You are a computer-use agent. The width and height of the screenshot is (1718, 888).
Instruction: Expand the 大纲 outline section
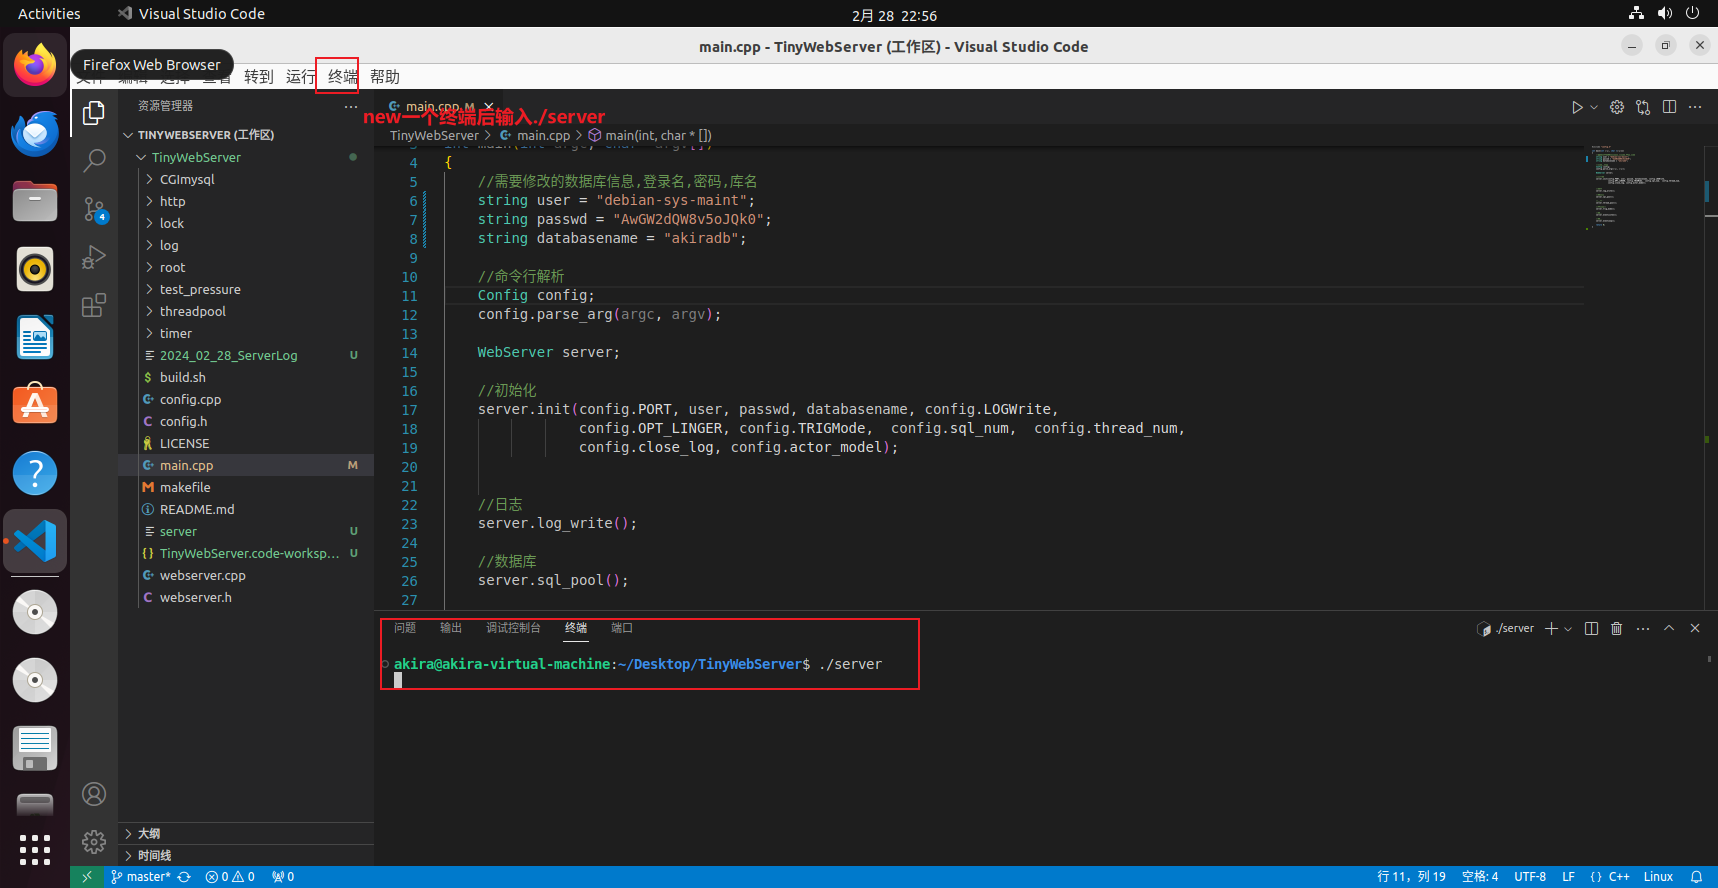pyautogui.click(x=149, y=833)
